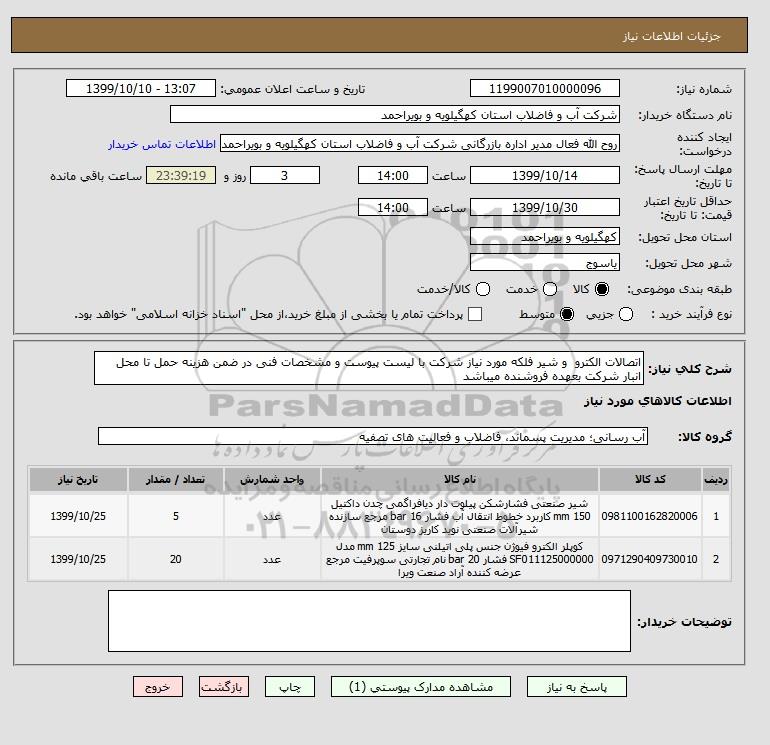
Task: Click the واحد شمارش column header
Action: click(272, 479)
